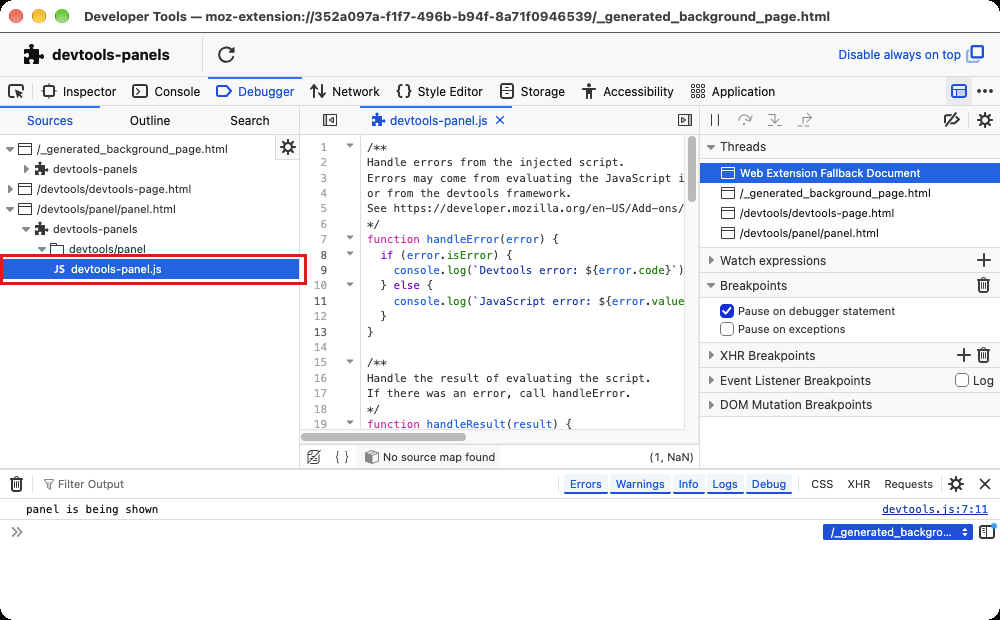Viewport: 1000px width, 620px height.
Task: Enable the CSS console filter
Action: point(821,484)
